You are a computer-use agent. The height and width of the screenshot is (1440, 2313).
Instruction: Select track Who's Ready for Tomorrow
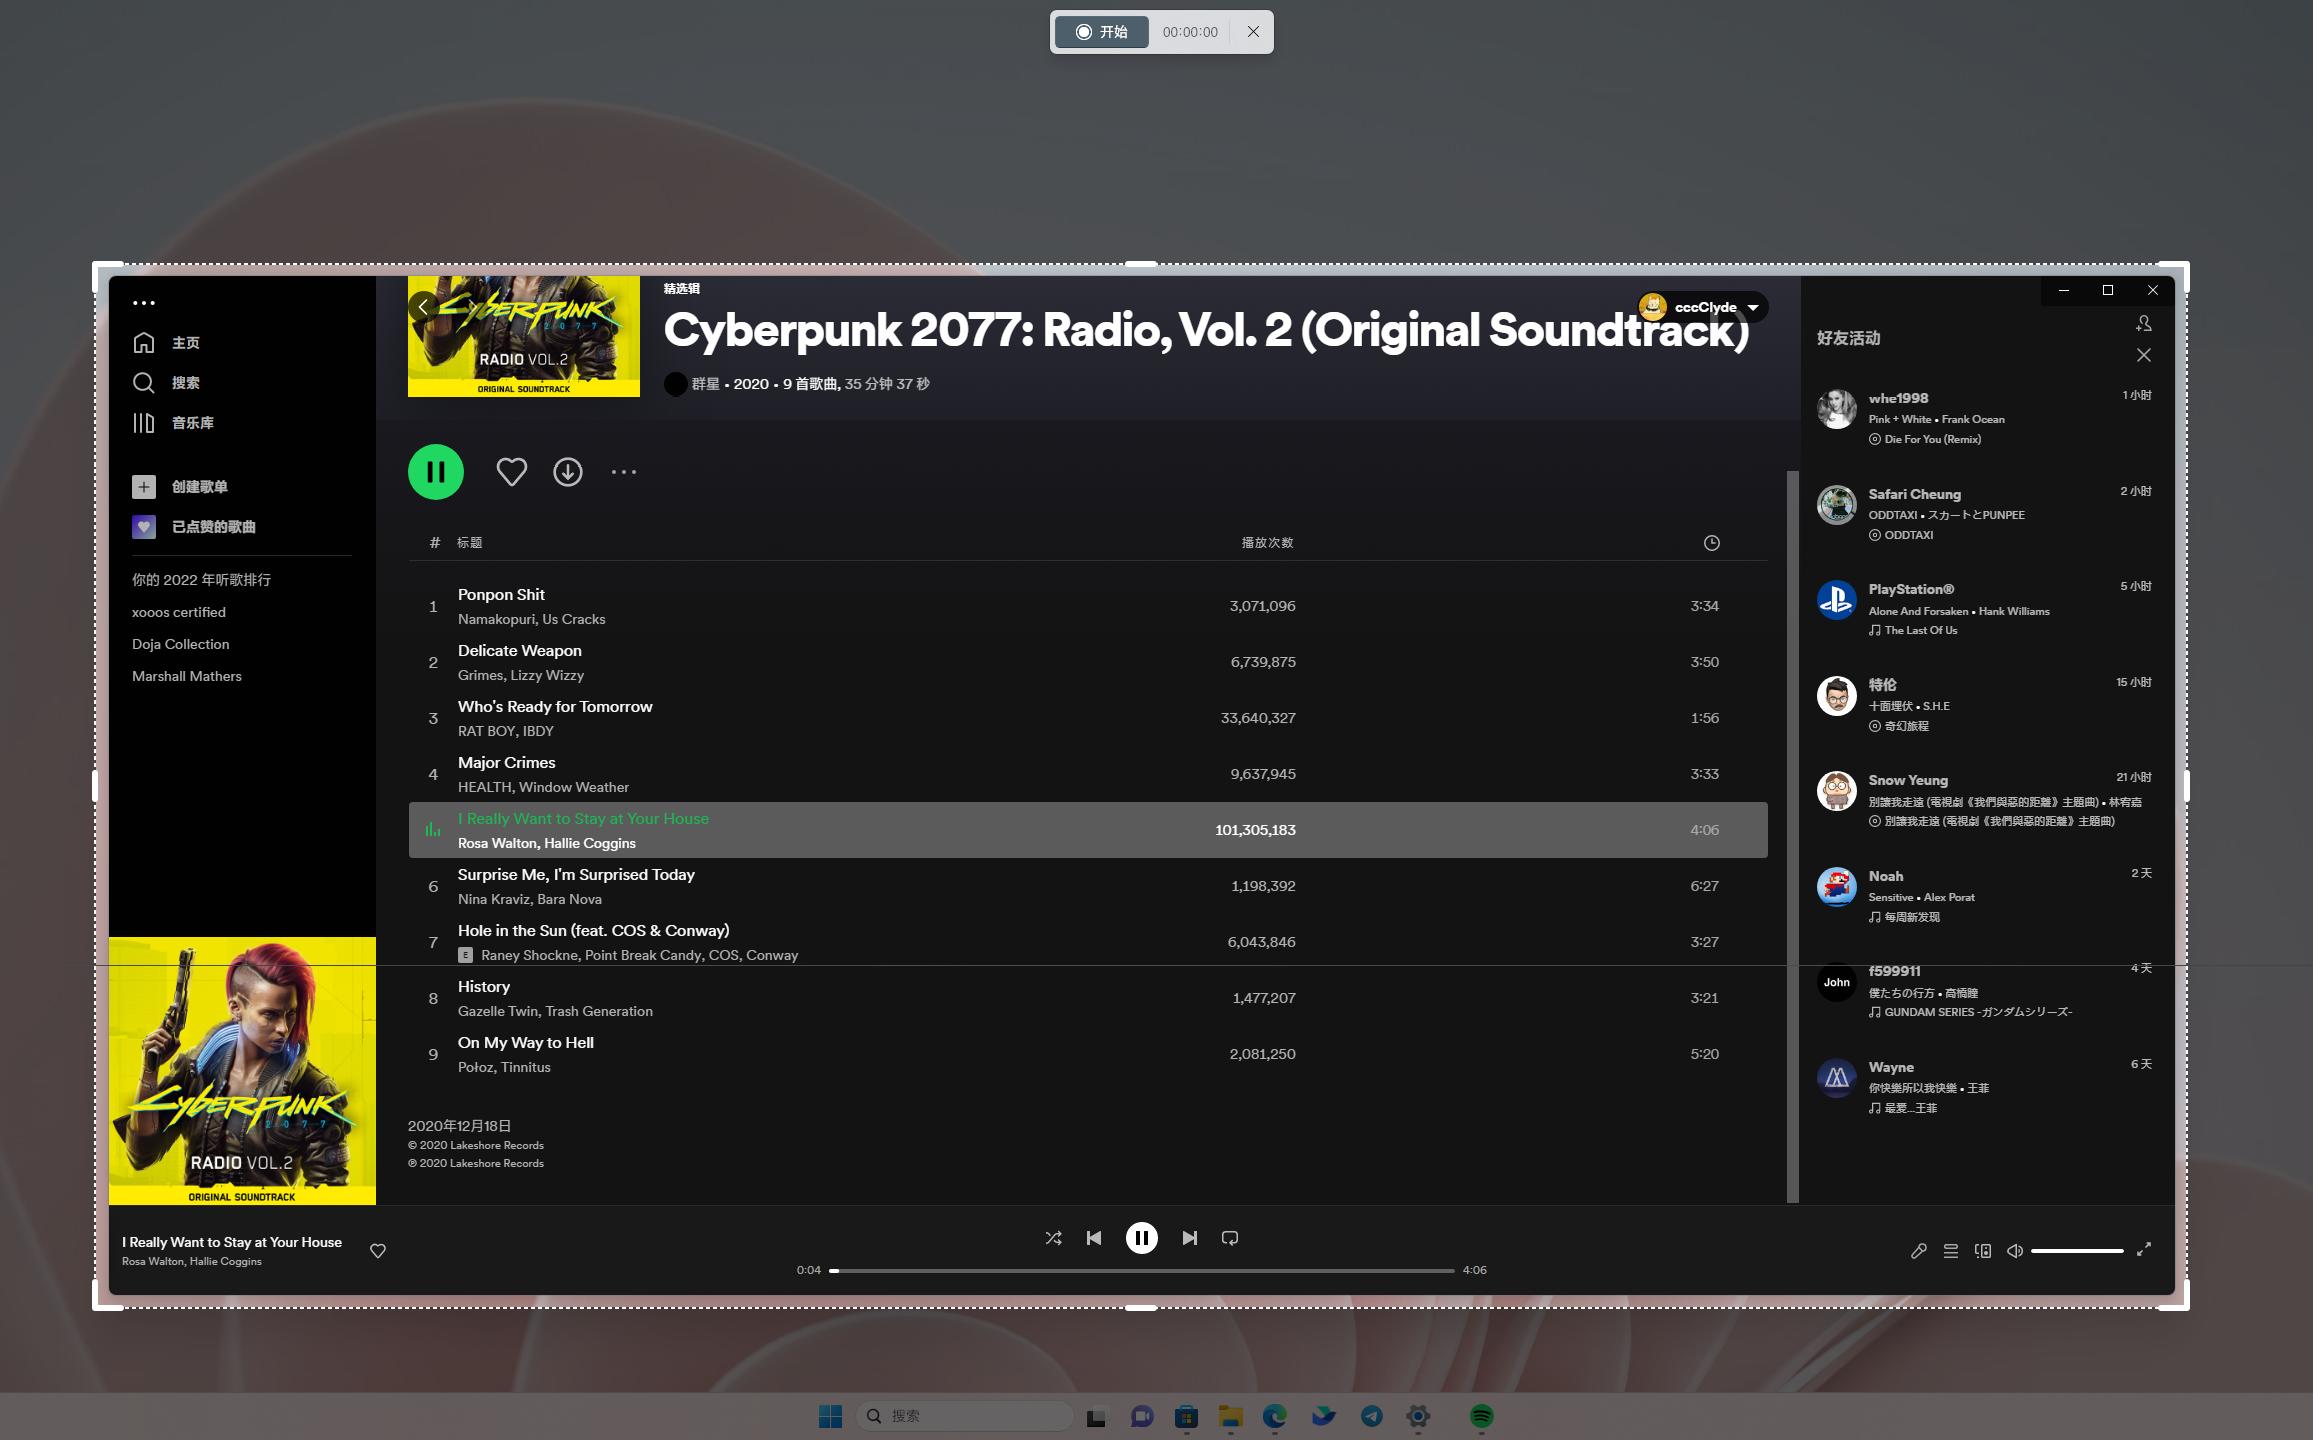[x=1088, y=718]
